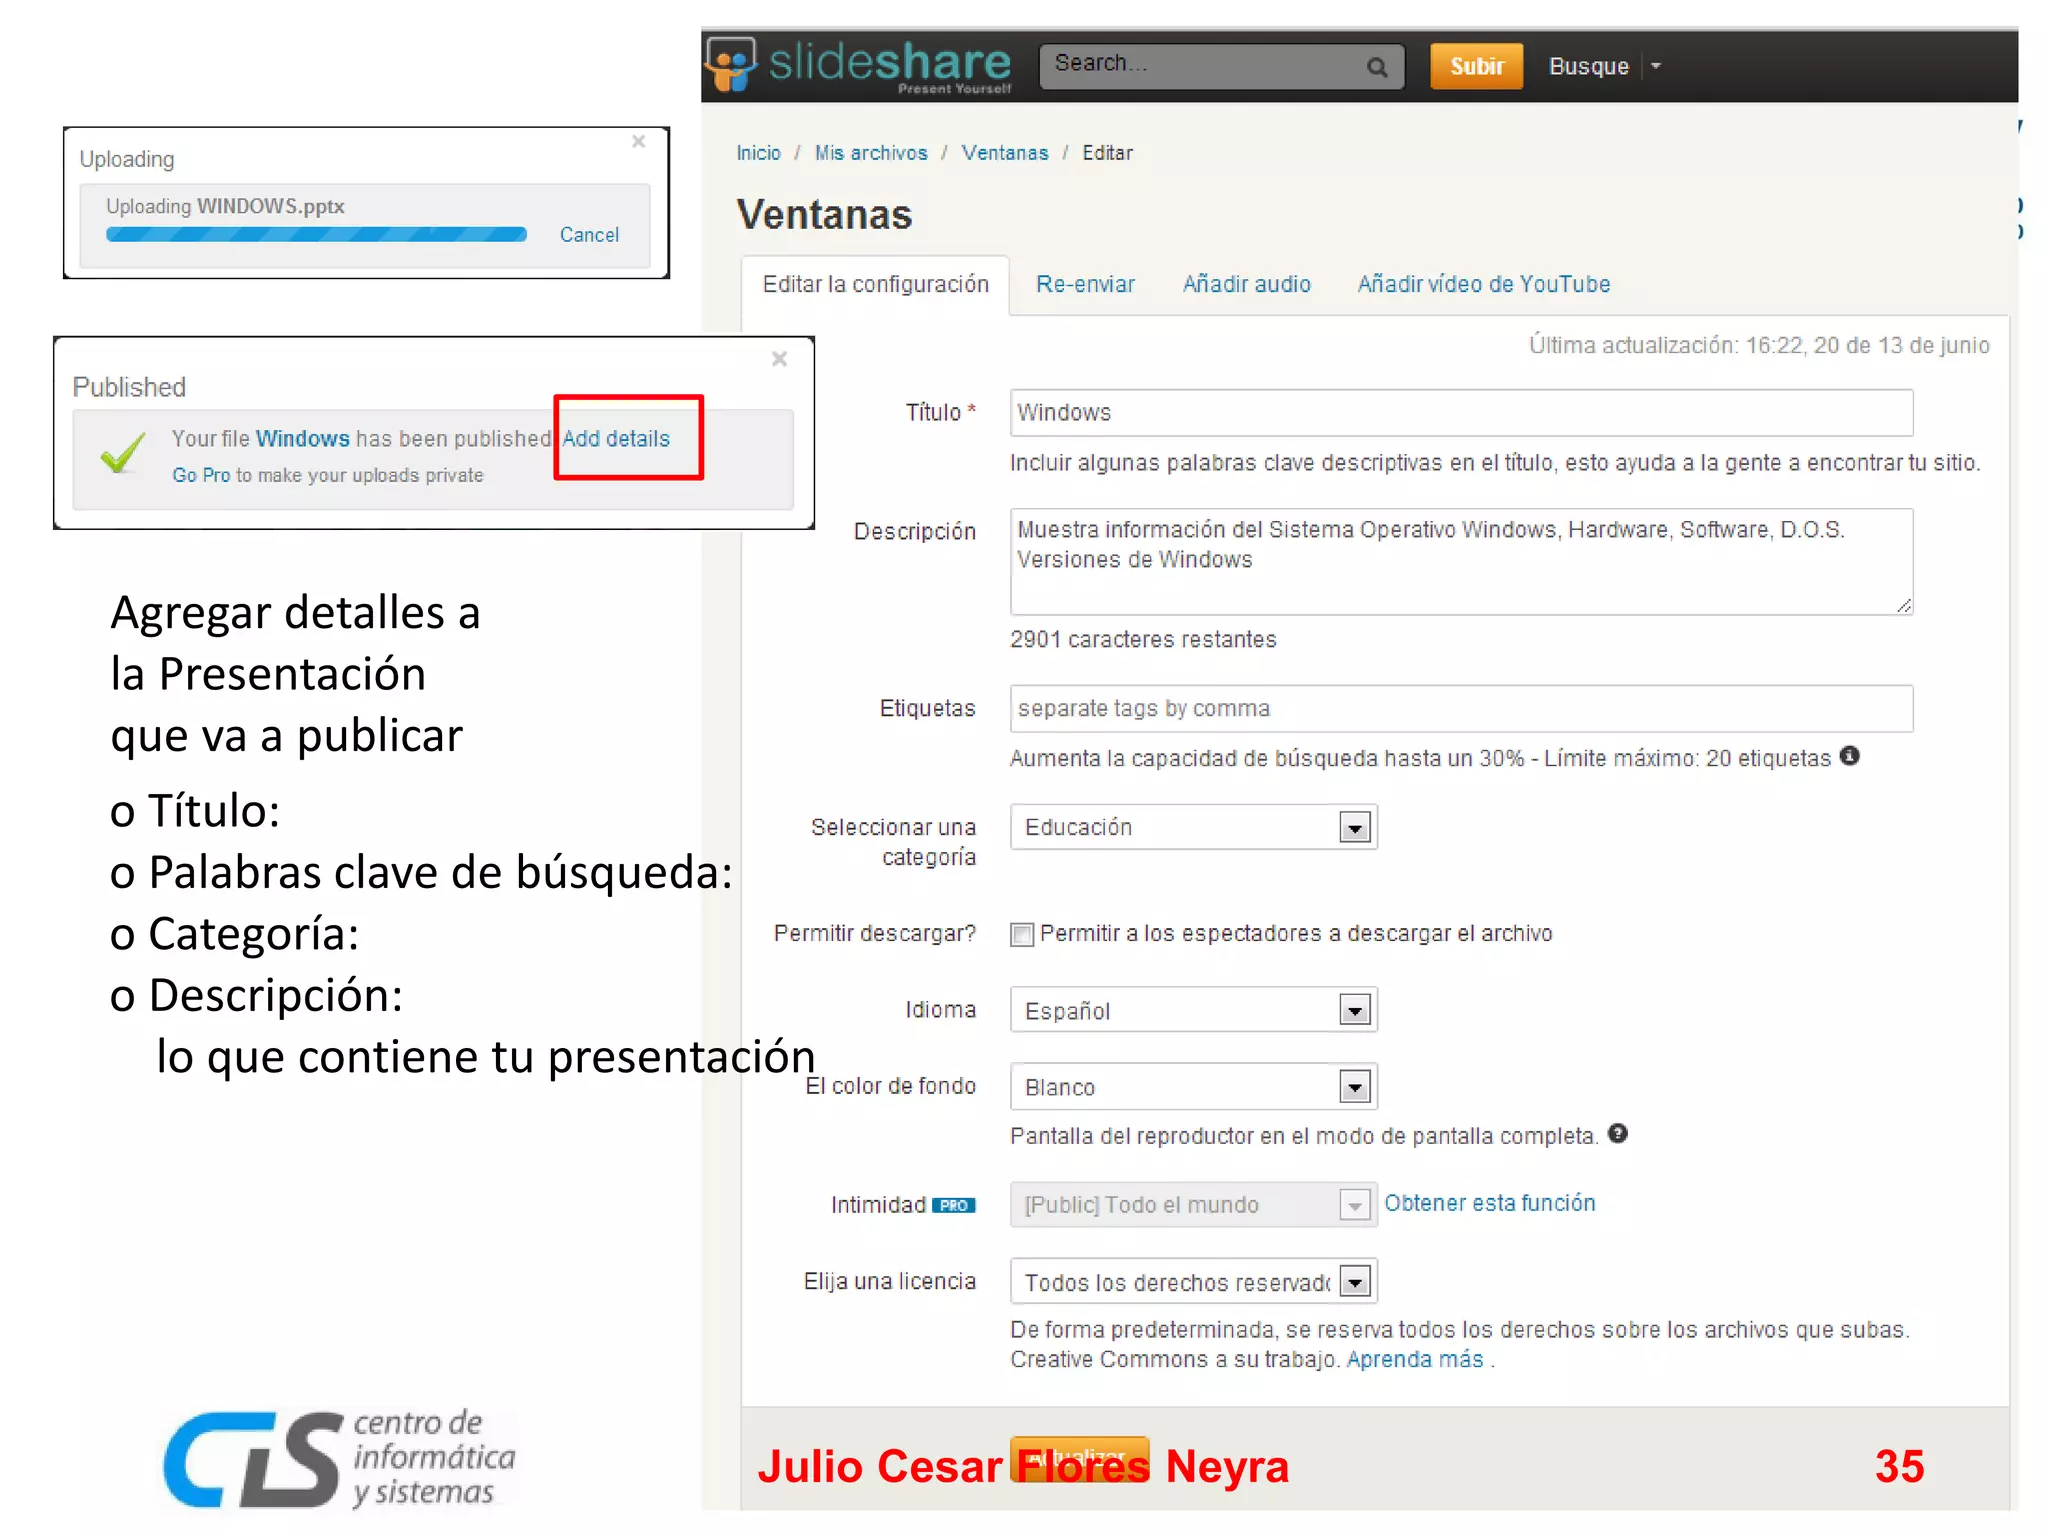The image size is (2048, 1536).
Task: Switch to Añadir vídeo de YouTube tab
Action: (1484, 284)
